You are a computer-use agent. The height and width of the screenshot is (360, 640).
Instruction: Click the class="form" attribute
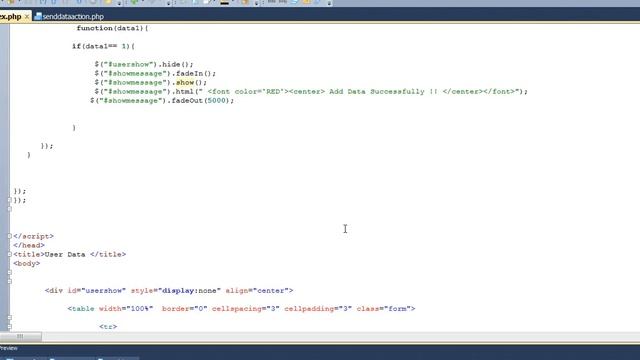tap(384, 309)
